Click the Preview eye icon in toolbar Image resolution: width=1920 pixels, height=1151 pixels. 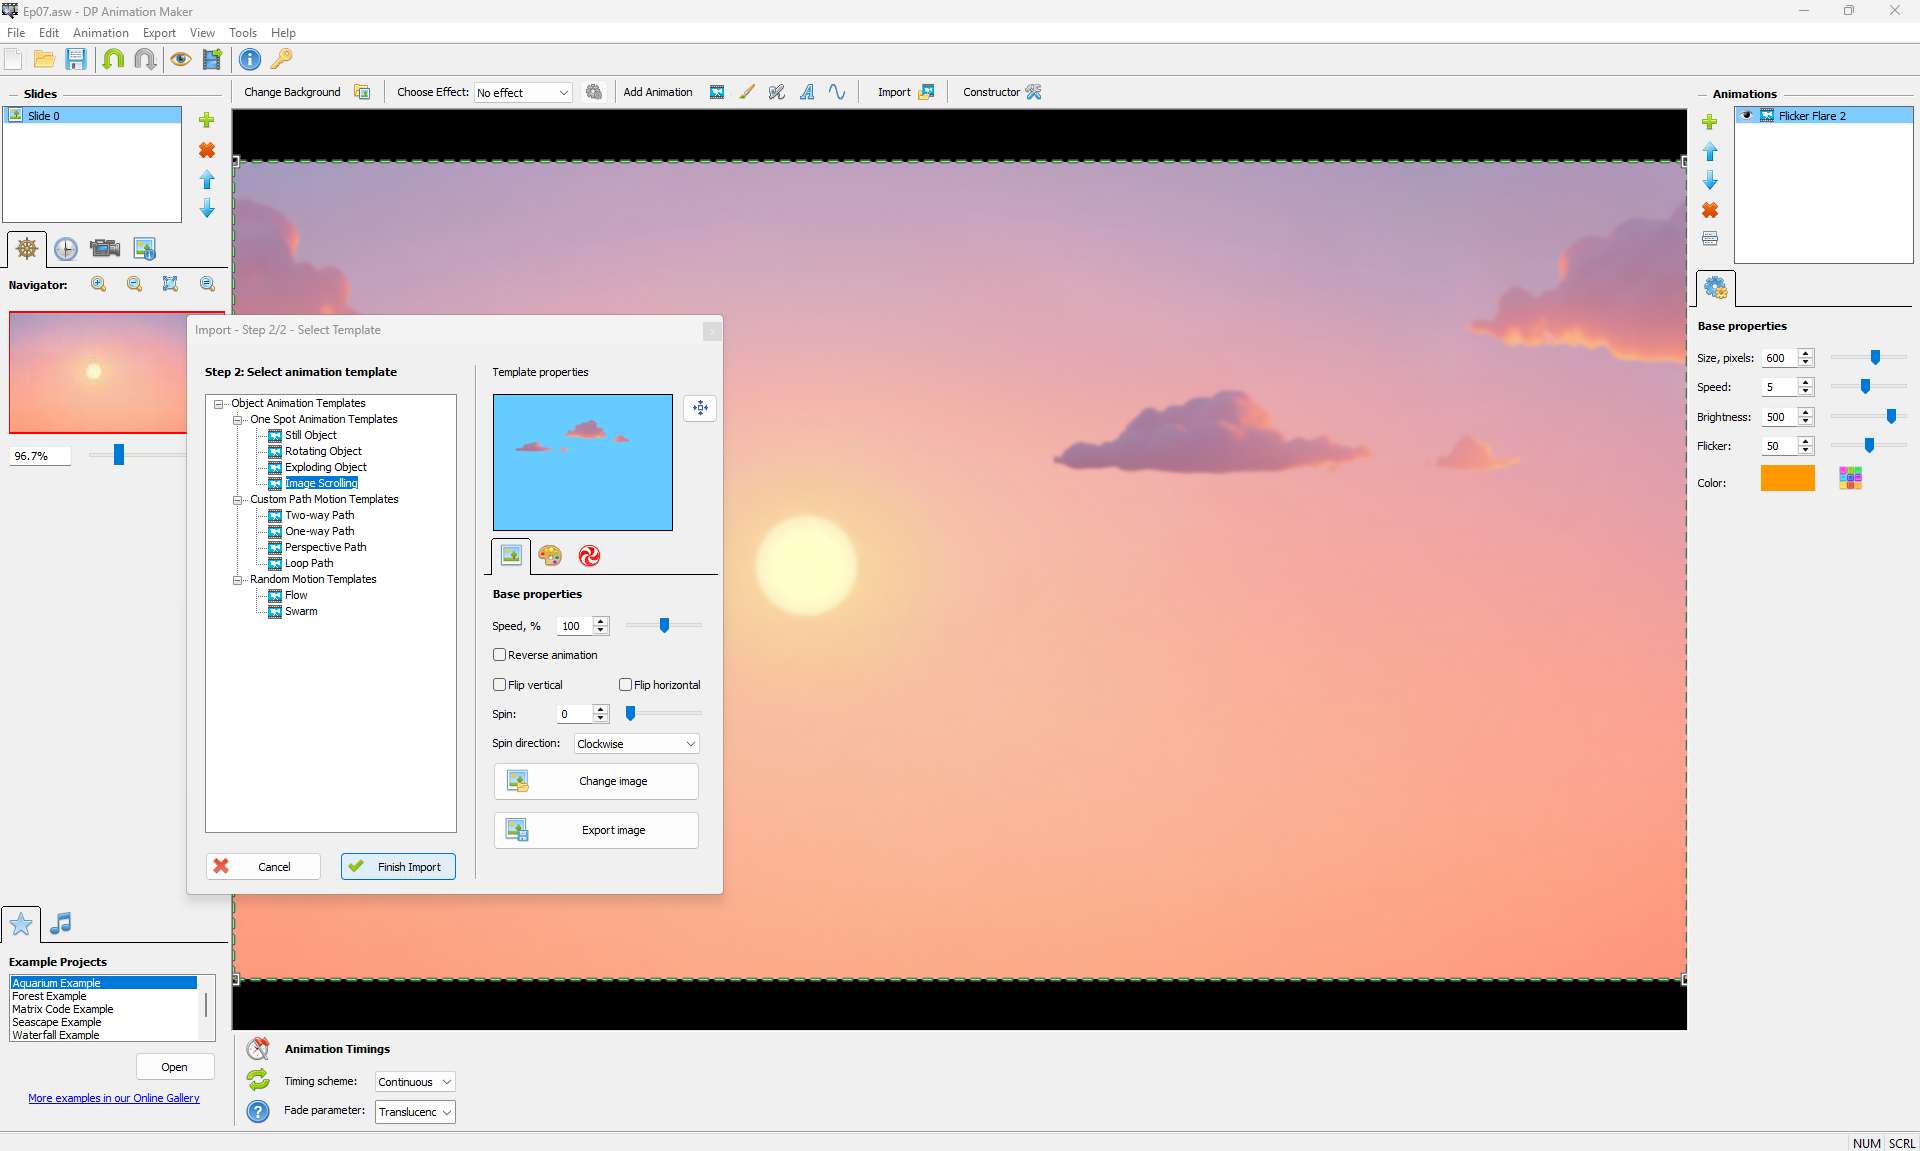point(180,59)
